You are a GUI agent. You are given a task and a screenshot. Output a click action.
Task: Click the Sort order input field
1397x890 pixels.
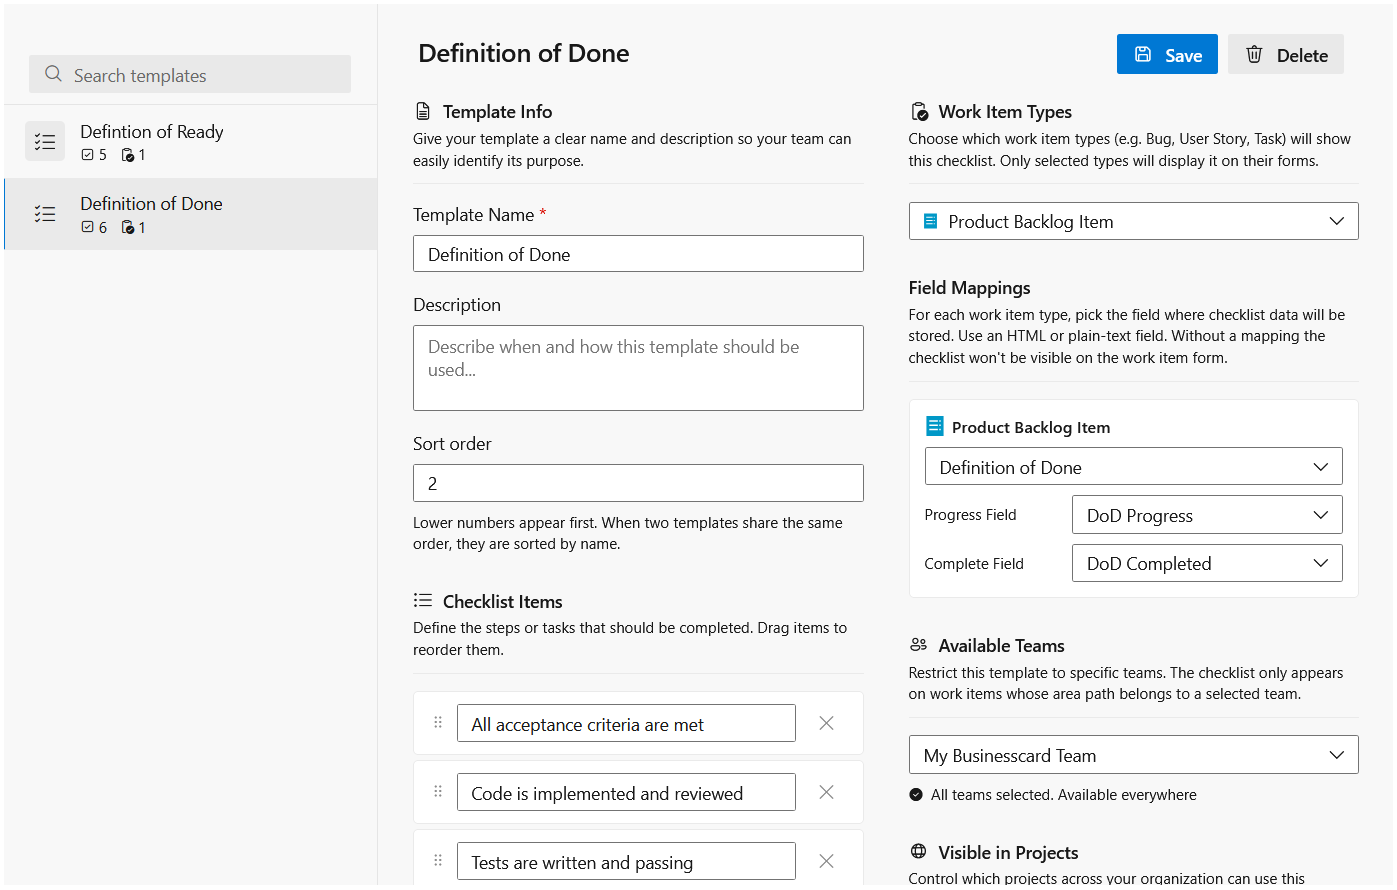coord(638,483)
